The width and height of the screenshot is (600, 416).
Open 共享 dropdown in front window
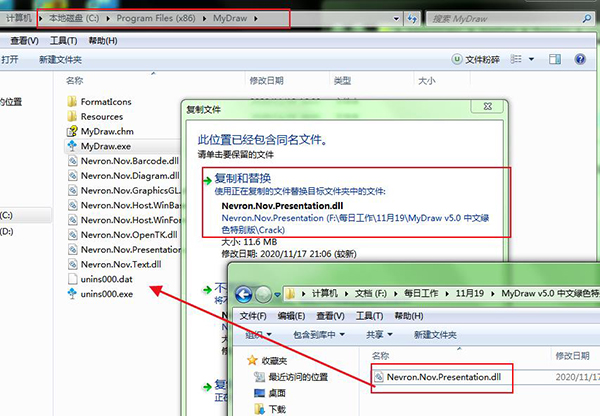[x=379, y=335]
